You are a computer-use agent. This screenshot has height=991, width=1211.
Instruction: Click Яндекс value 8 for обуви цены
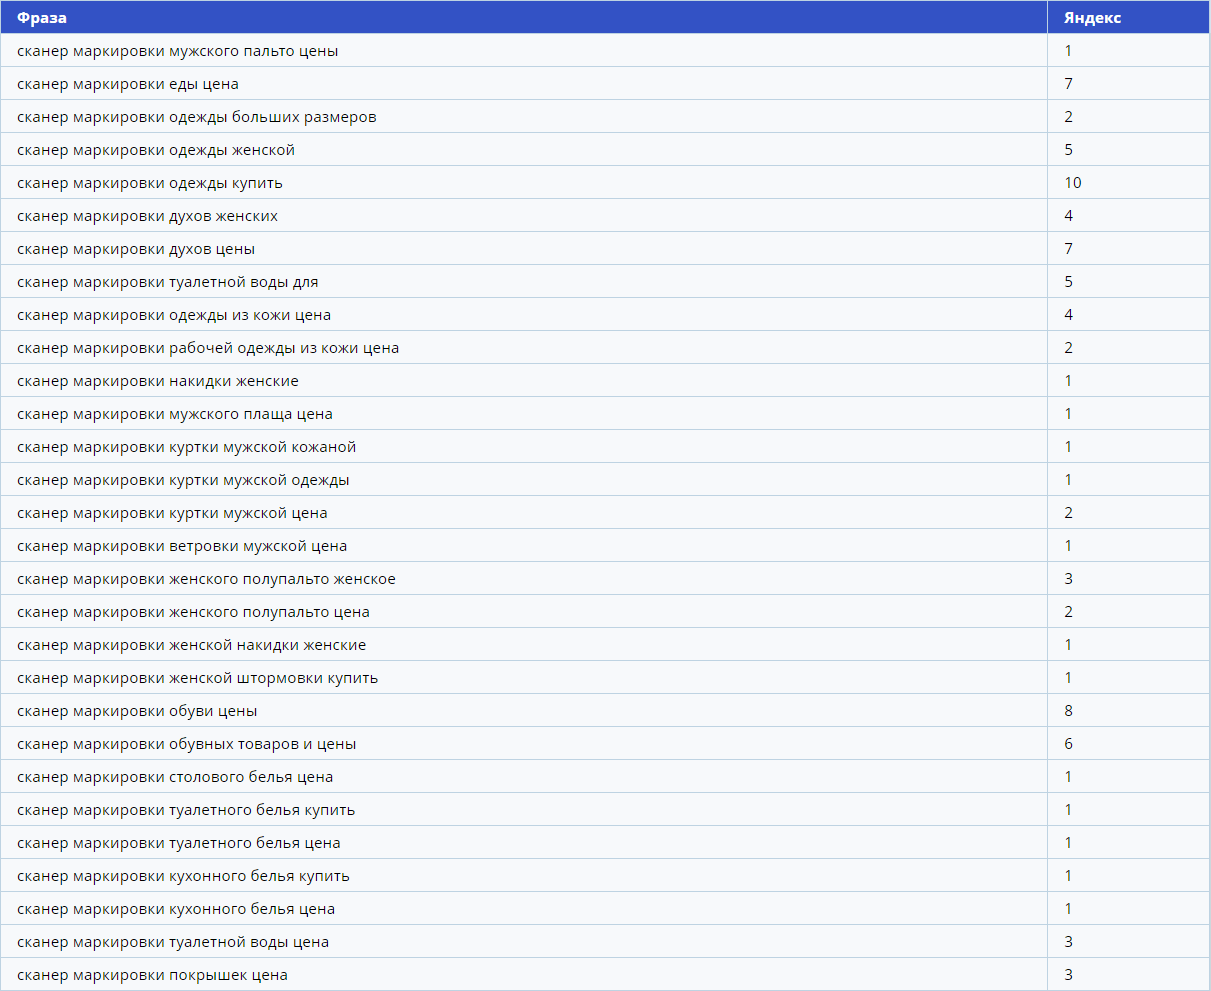tap(1069, 711)
